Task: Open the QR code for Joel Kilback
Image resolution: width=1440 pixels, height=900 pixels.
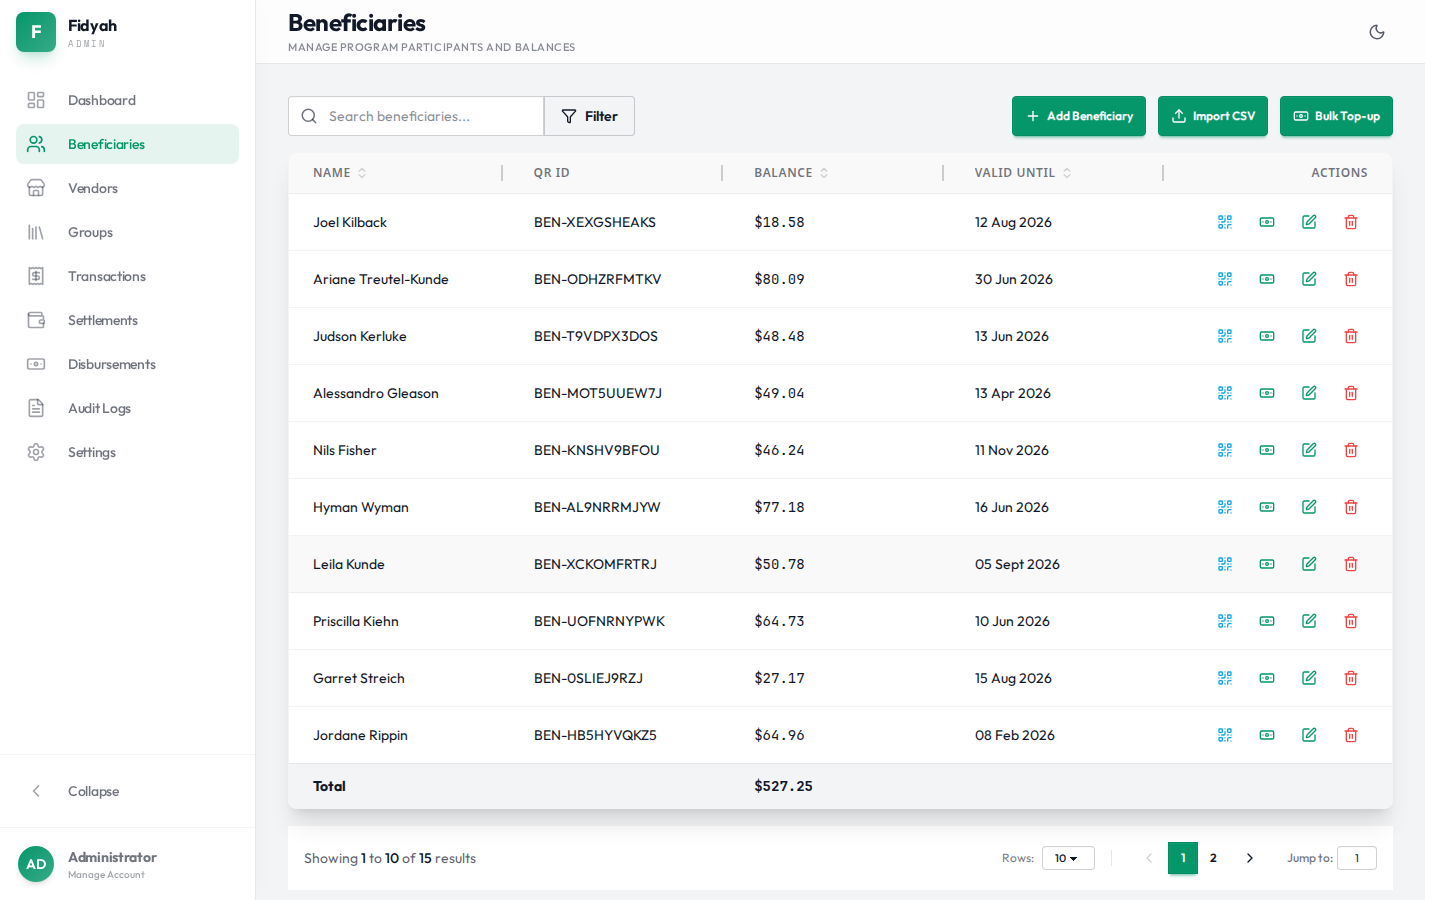Action: (1225, 222)
